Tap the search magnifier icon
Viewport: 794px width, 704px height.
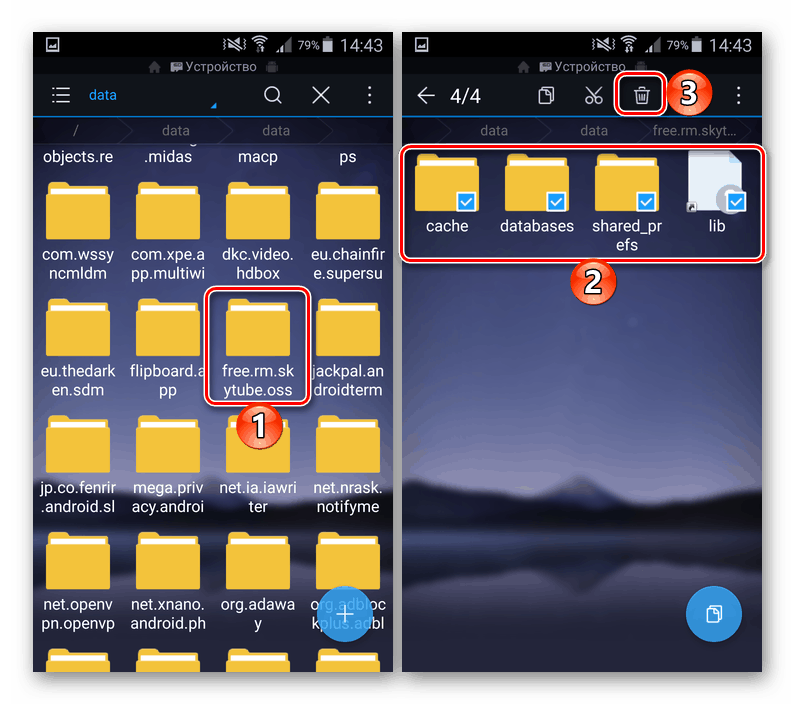coord(272,95)
